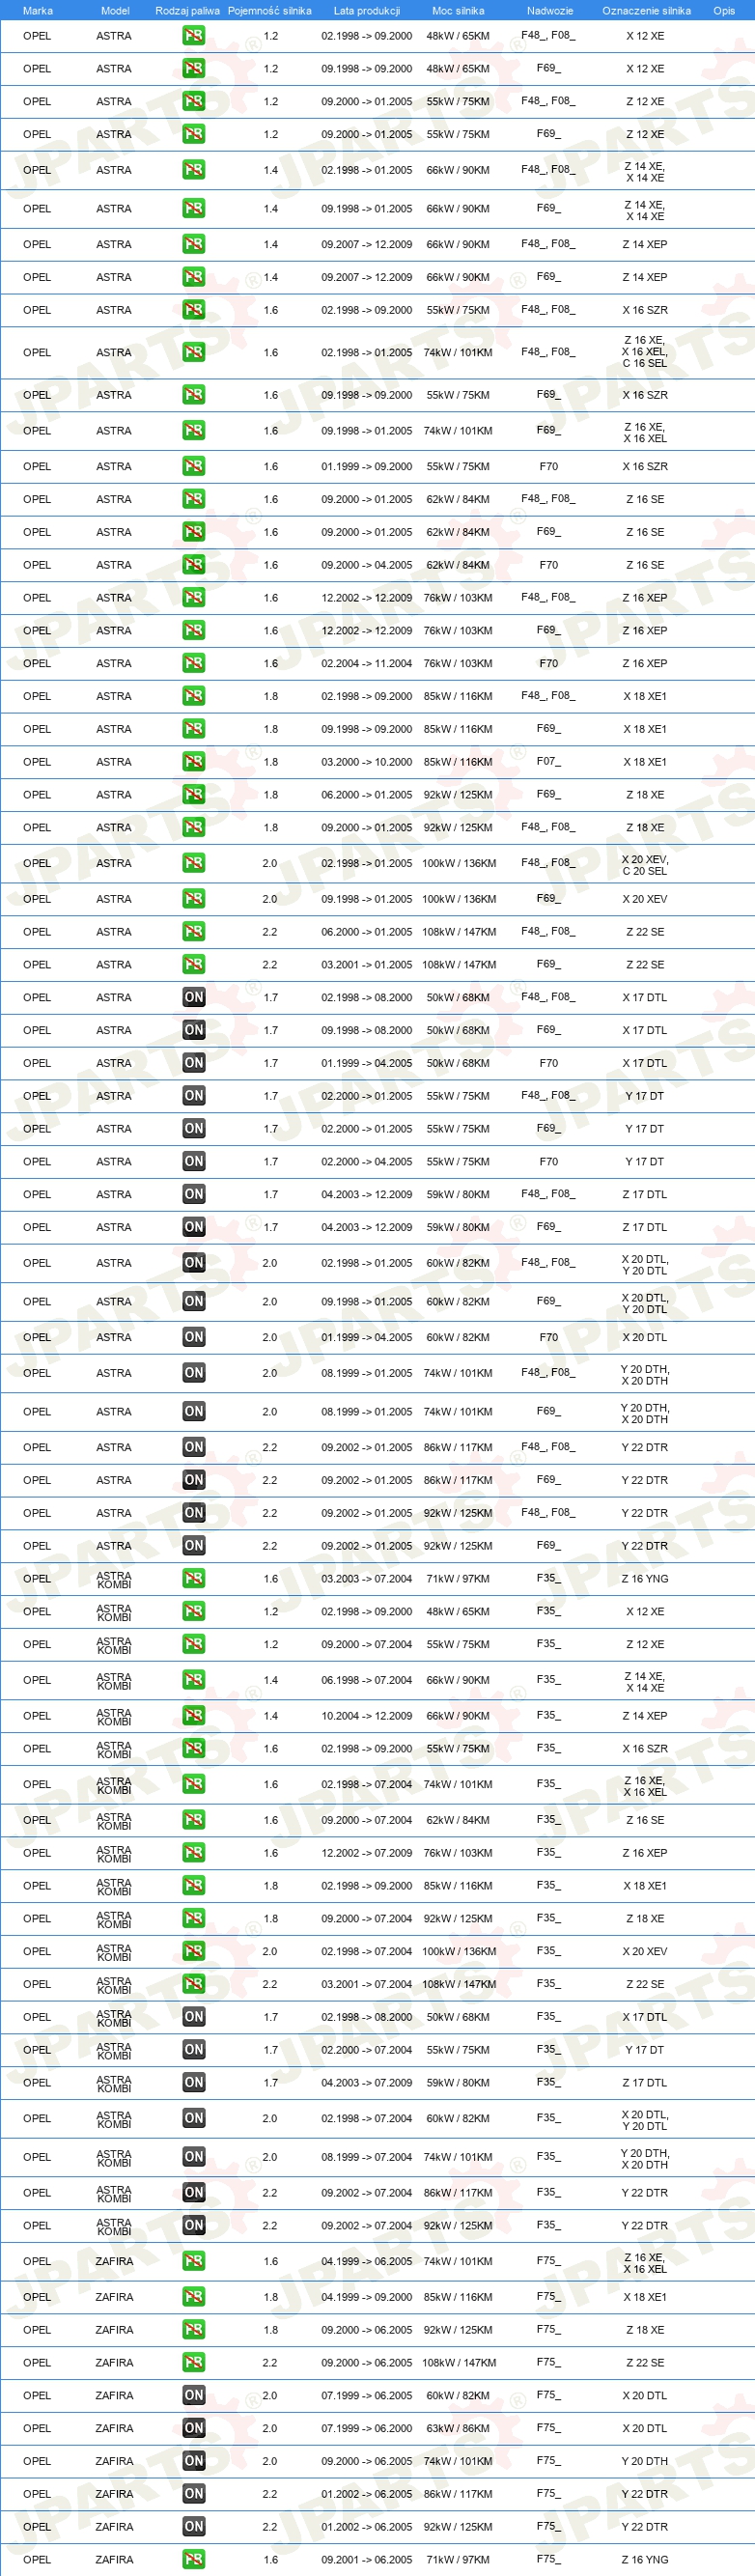The image size is (755, 2576).
Task: Click petrol icon in Astra Kombi Z 16 YNG row
Action: pyautogui.click(x=194, y=1579)
